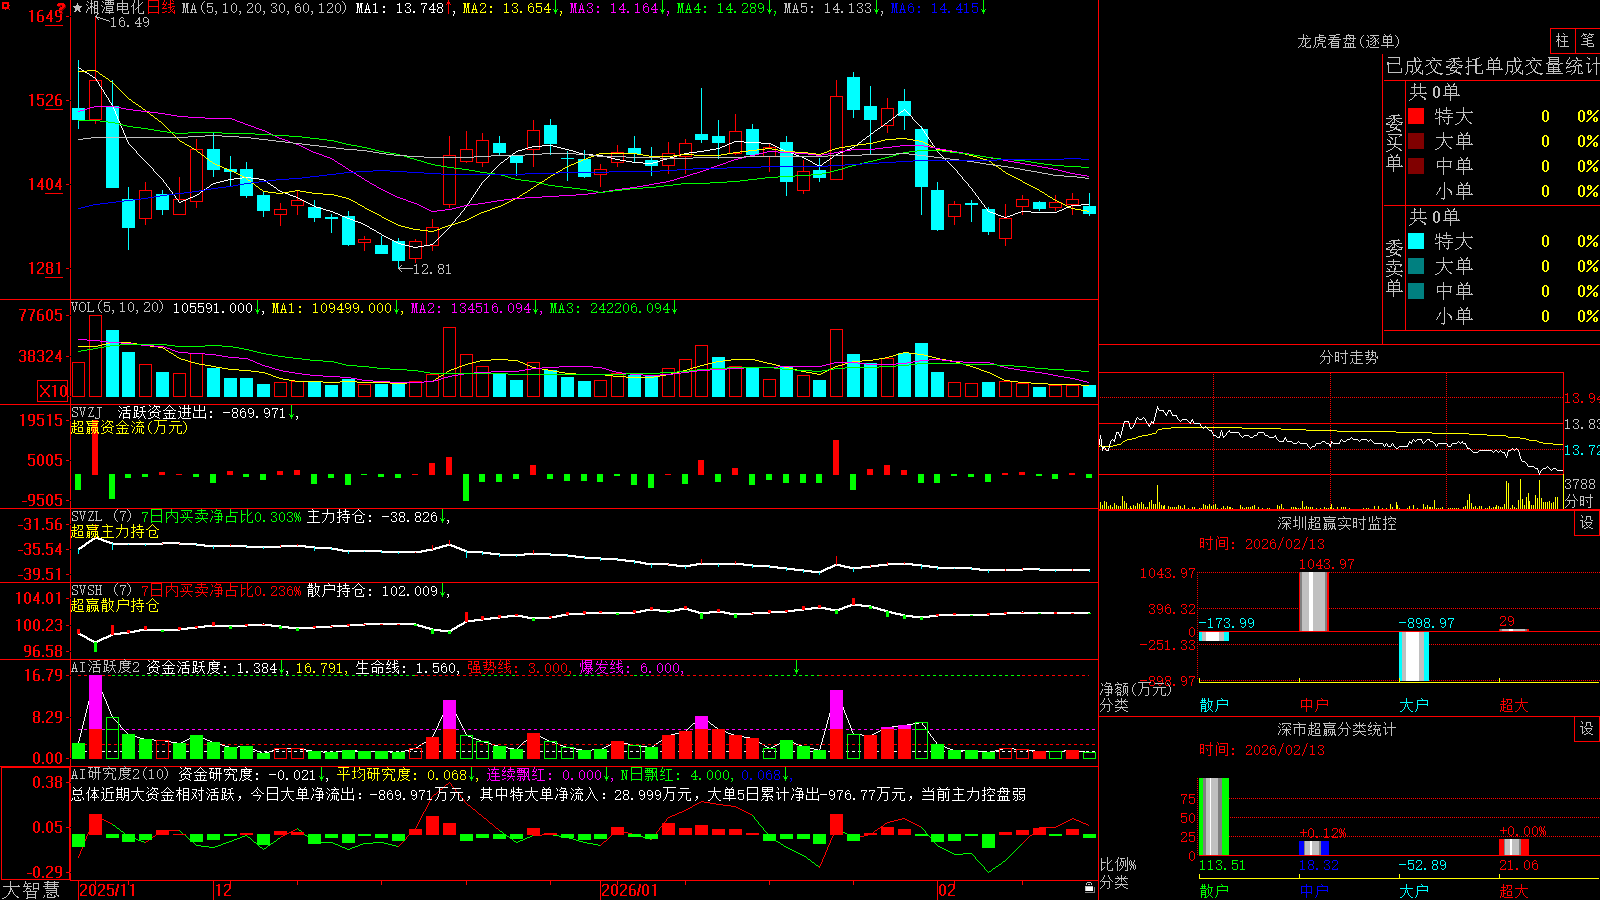Viewport: 1600px width, 900px height.
Task: Click the -898.97 大户 bar in 深圳超赢实时监控
Action: coord(1414,656)
